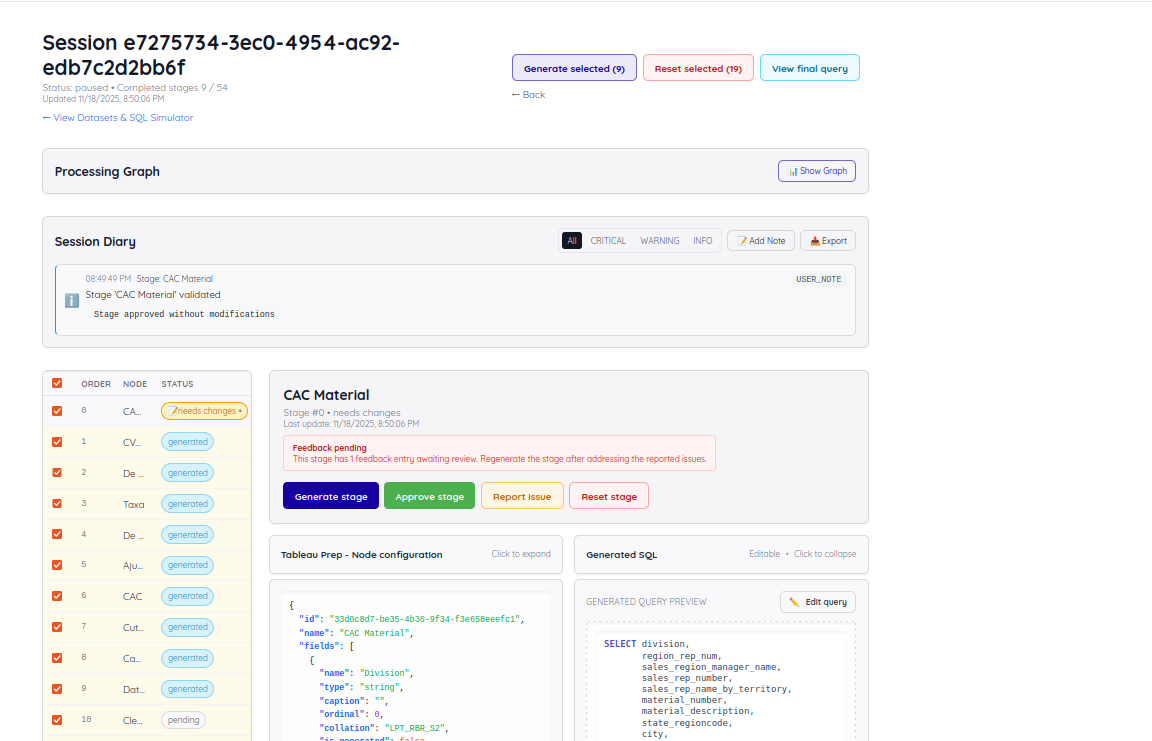This screenshot has width=1152, height=741.
Task: Click the 'LPT_RBR_S2' collation value
Action: tap(414, 728)
